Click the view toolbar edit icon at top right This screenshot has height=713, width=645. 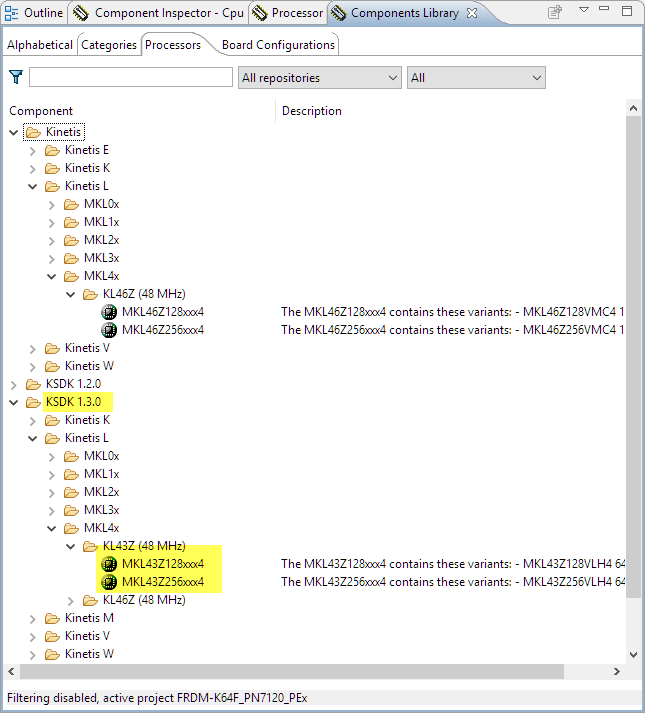555,12
